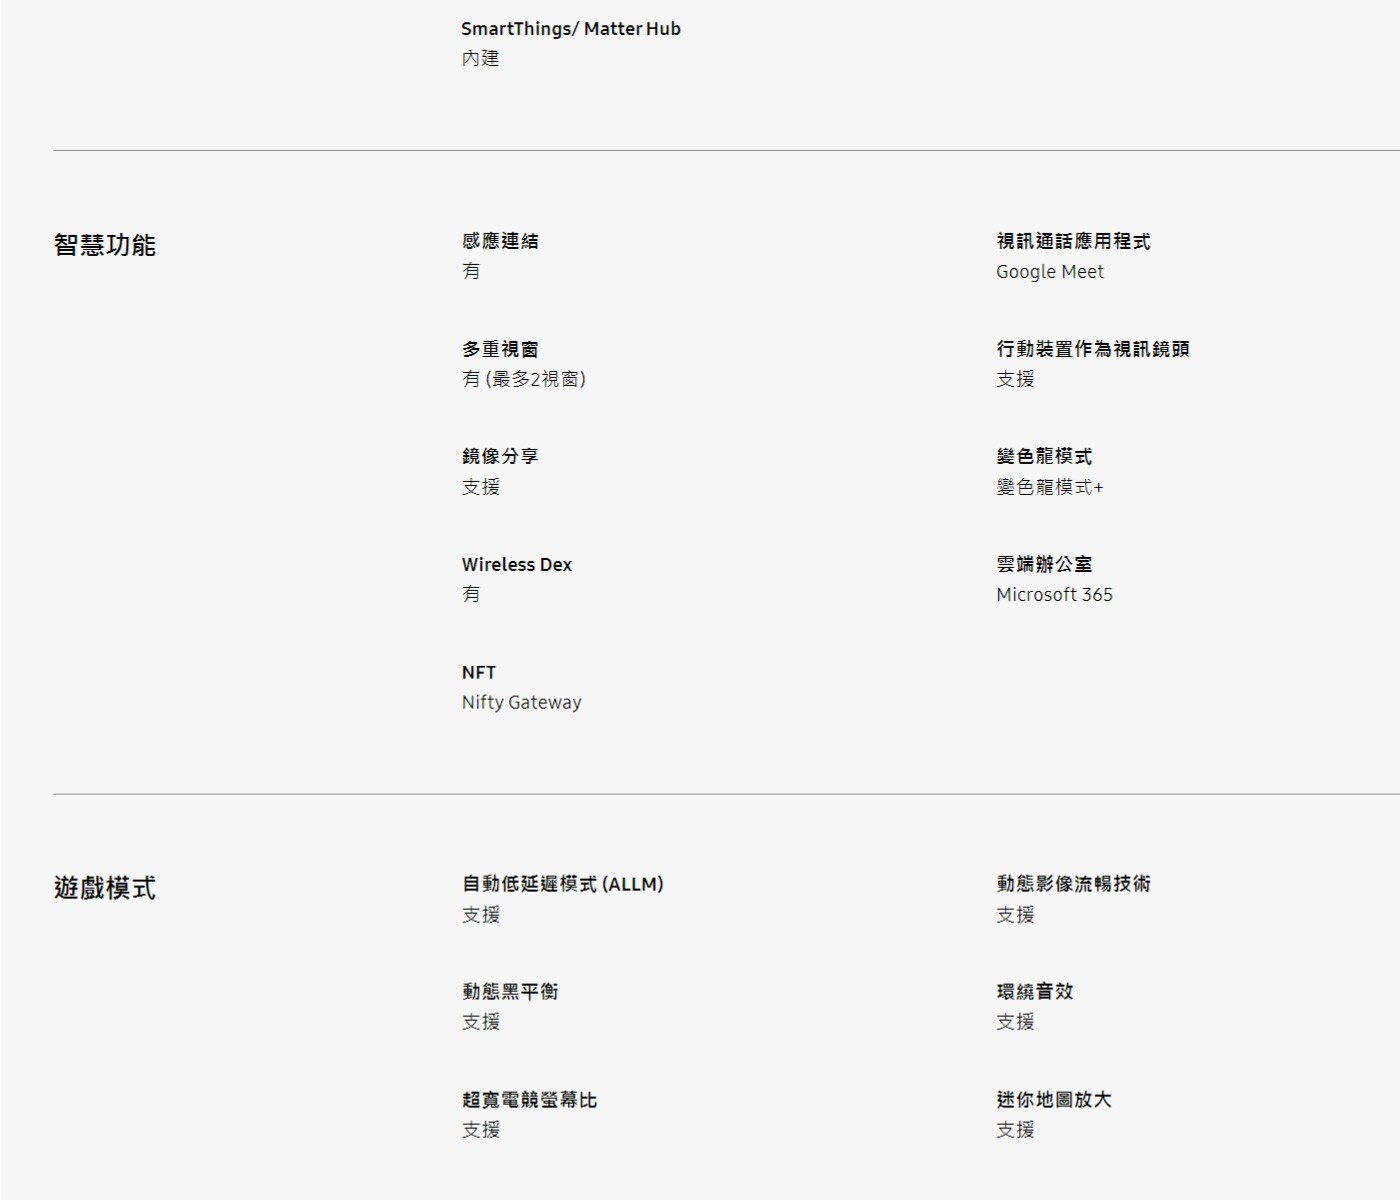Viewport: 1400px width, 1200px height.
Task: Click the 行動裝置作為視訊鏡頭 label
Action: point(1092,349)
